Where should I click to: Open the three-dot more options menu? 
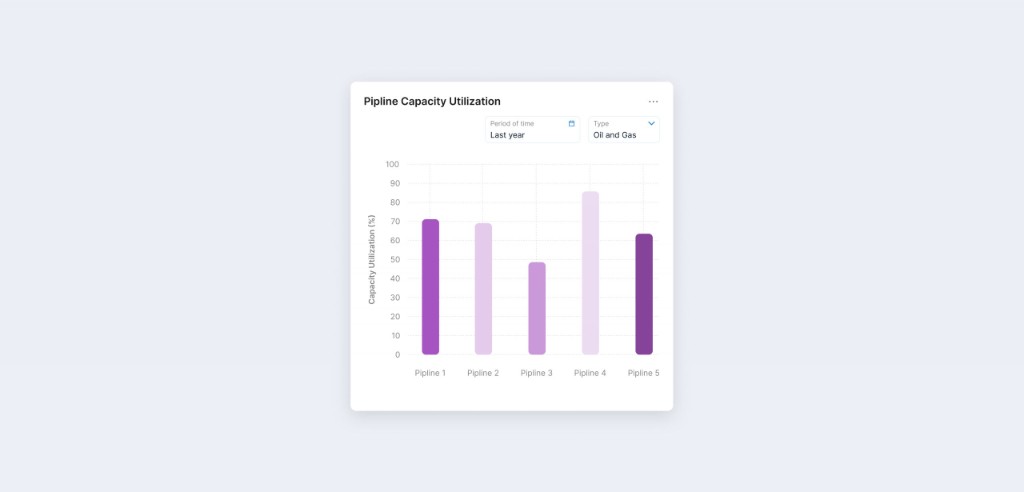[653, 101]
